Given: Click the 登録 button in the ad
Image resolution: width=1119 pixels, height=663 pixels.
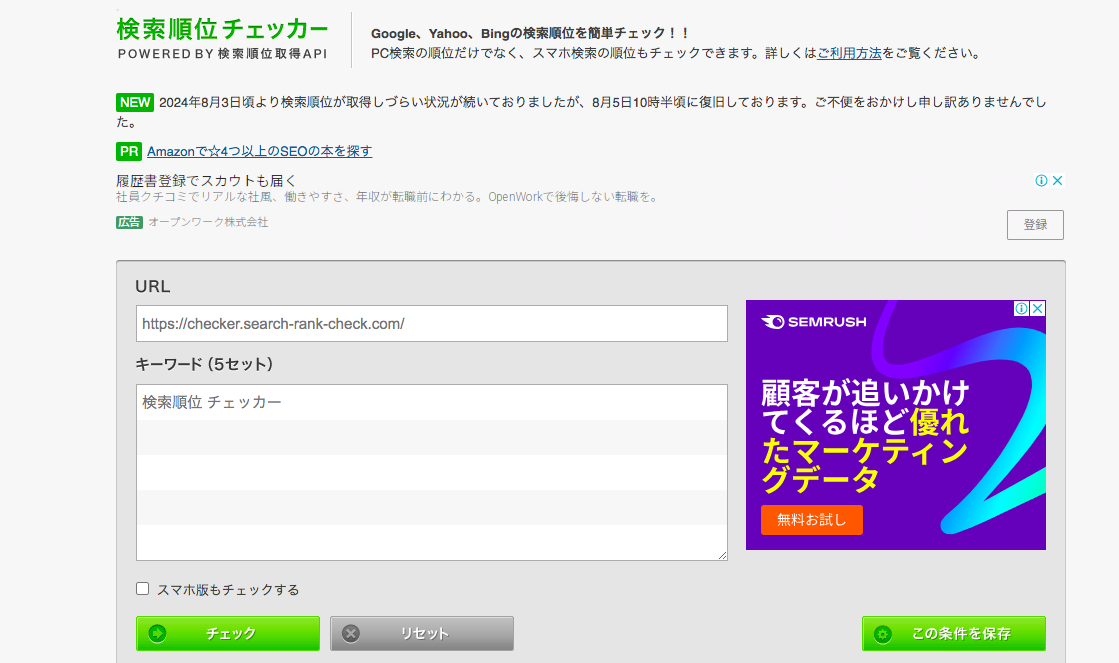Looking at the screenshot, I should tap(1035, 225).
